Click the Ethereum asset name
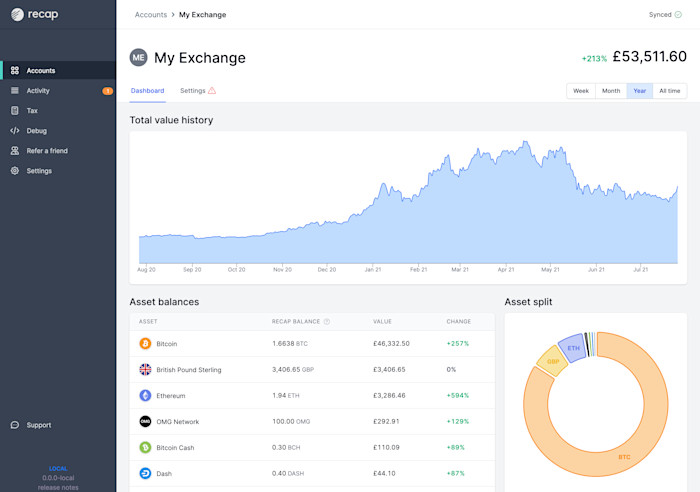This screenshot has width=700, height=492. 171,396
